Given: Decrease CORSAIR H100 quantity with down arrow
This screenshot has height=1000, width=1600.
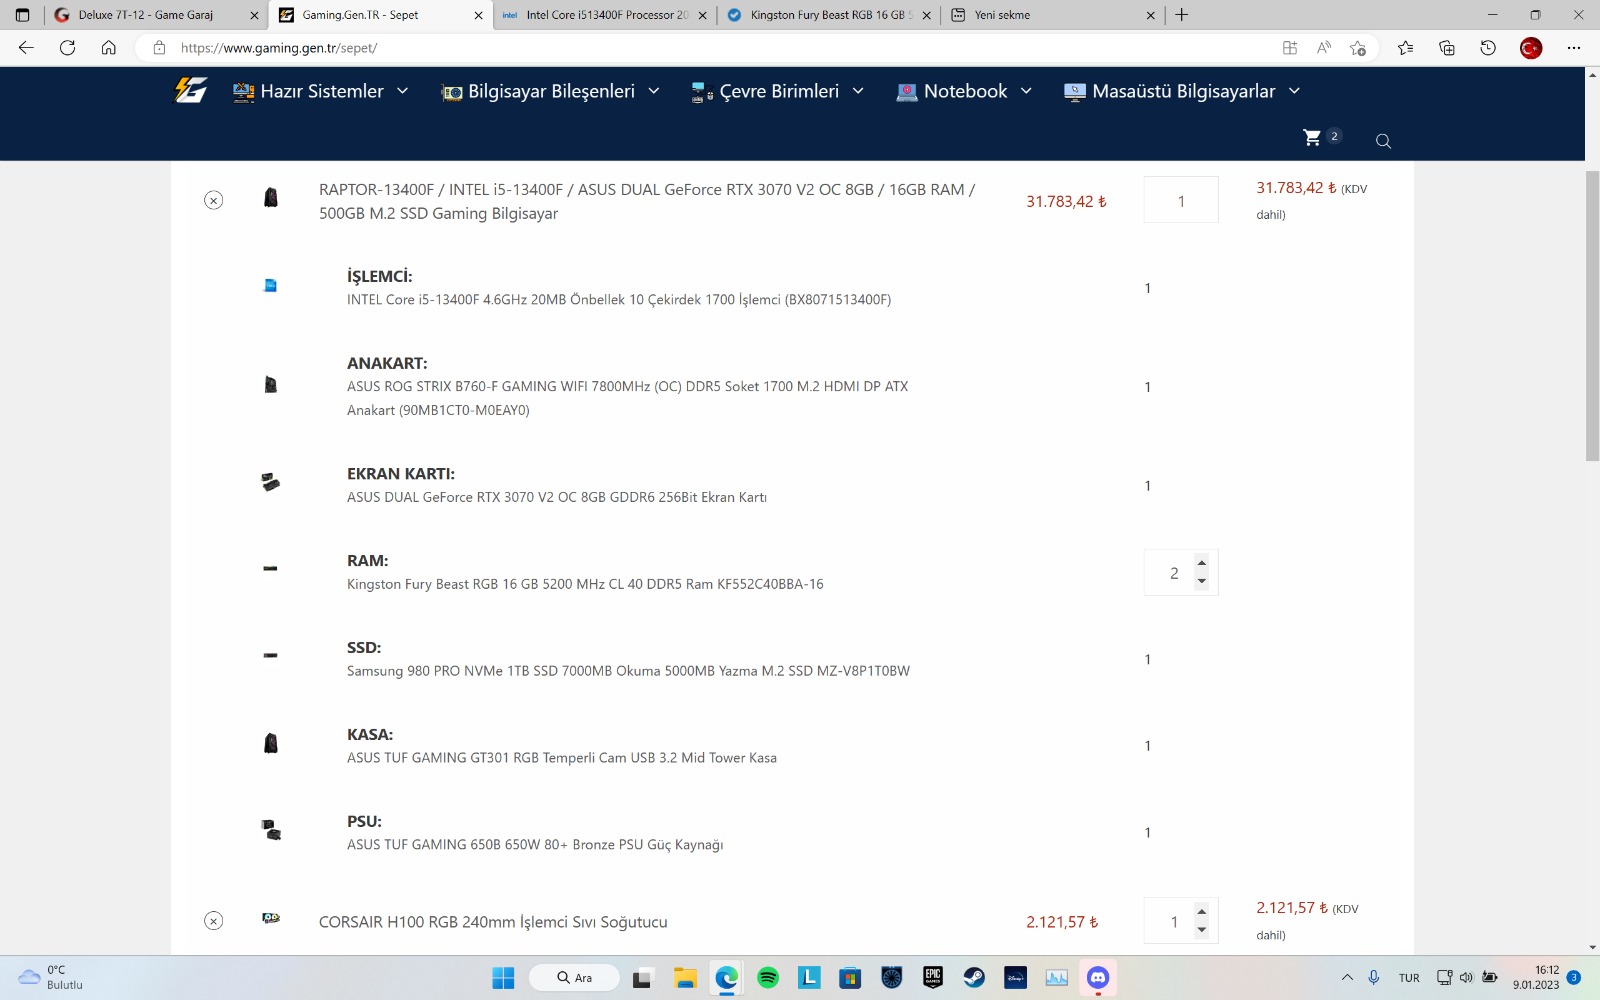Looking at the screenshot, I should [x=1202, y=930].
